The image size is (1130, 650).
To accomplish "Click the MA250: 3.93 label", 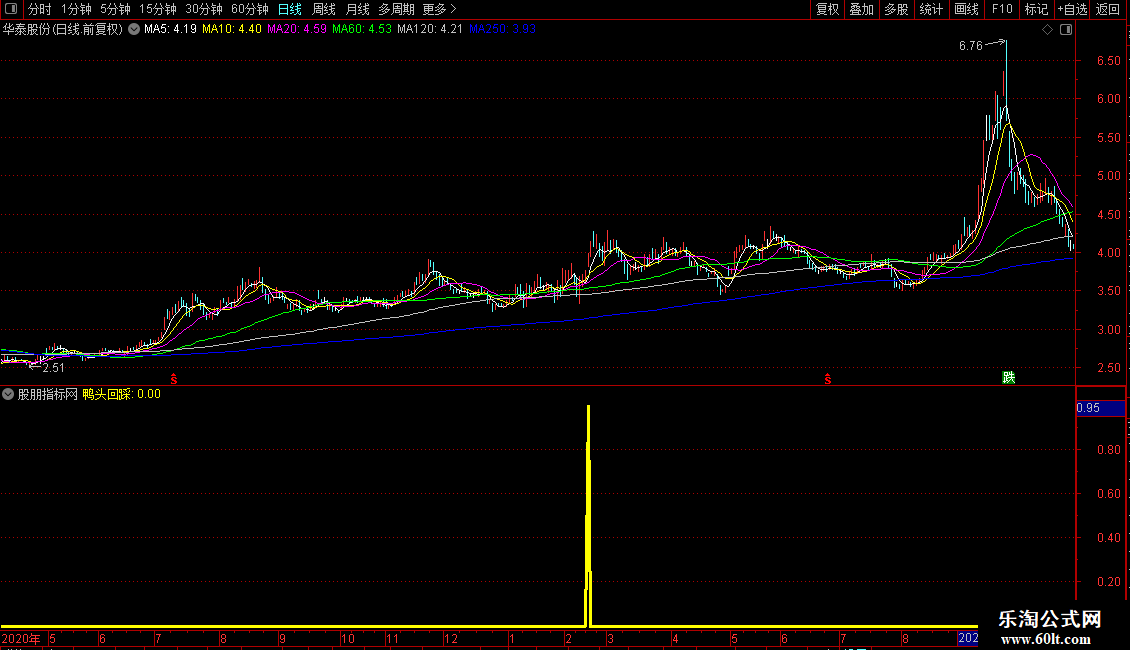I will pyautogui.click(x=502, y=29).
